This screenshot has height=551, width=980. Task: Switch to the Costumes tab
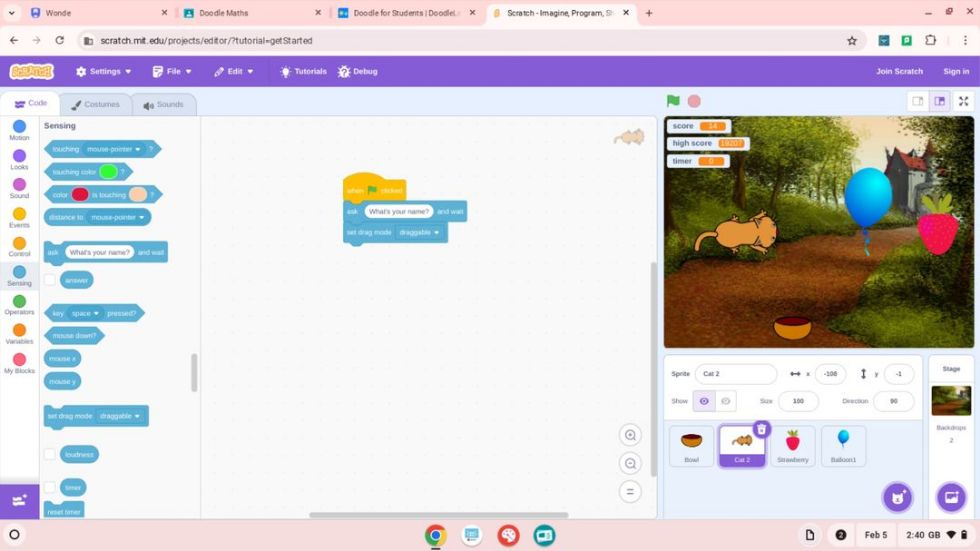click(x=95, y=104)
